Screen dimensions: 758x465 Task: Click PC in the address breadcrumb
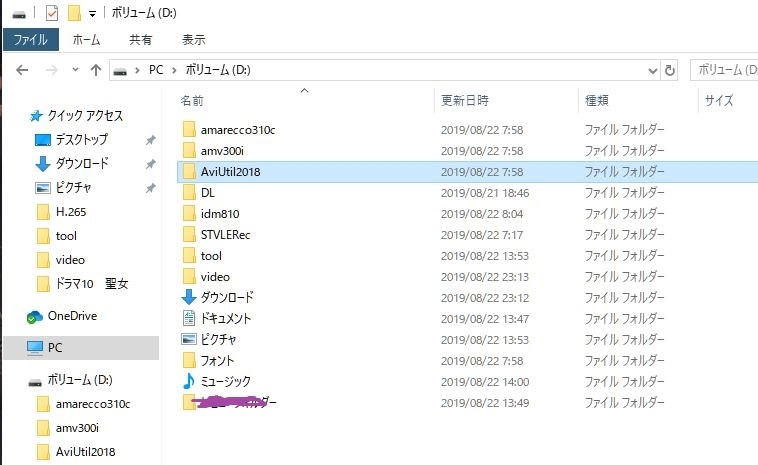(156, 70)
